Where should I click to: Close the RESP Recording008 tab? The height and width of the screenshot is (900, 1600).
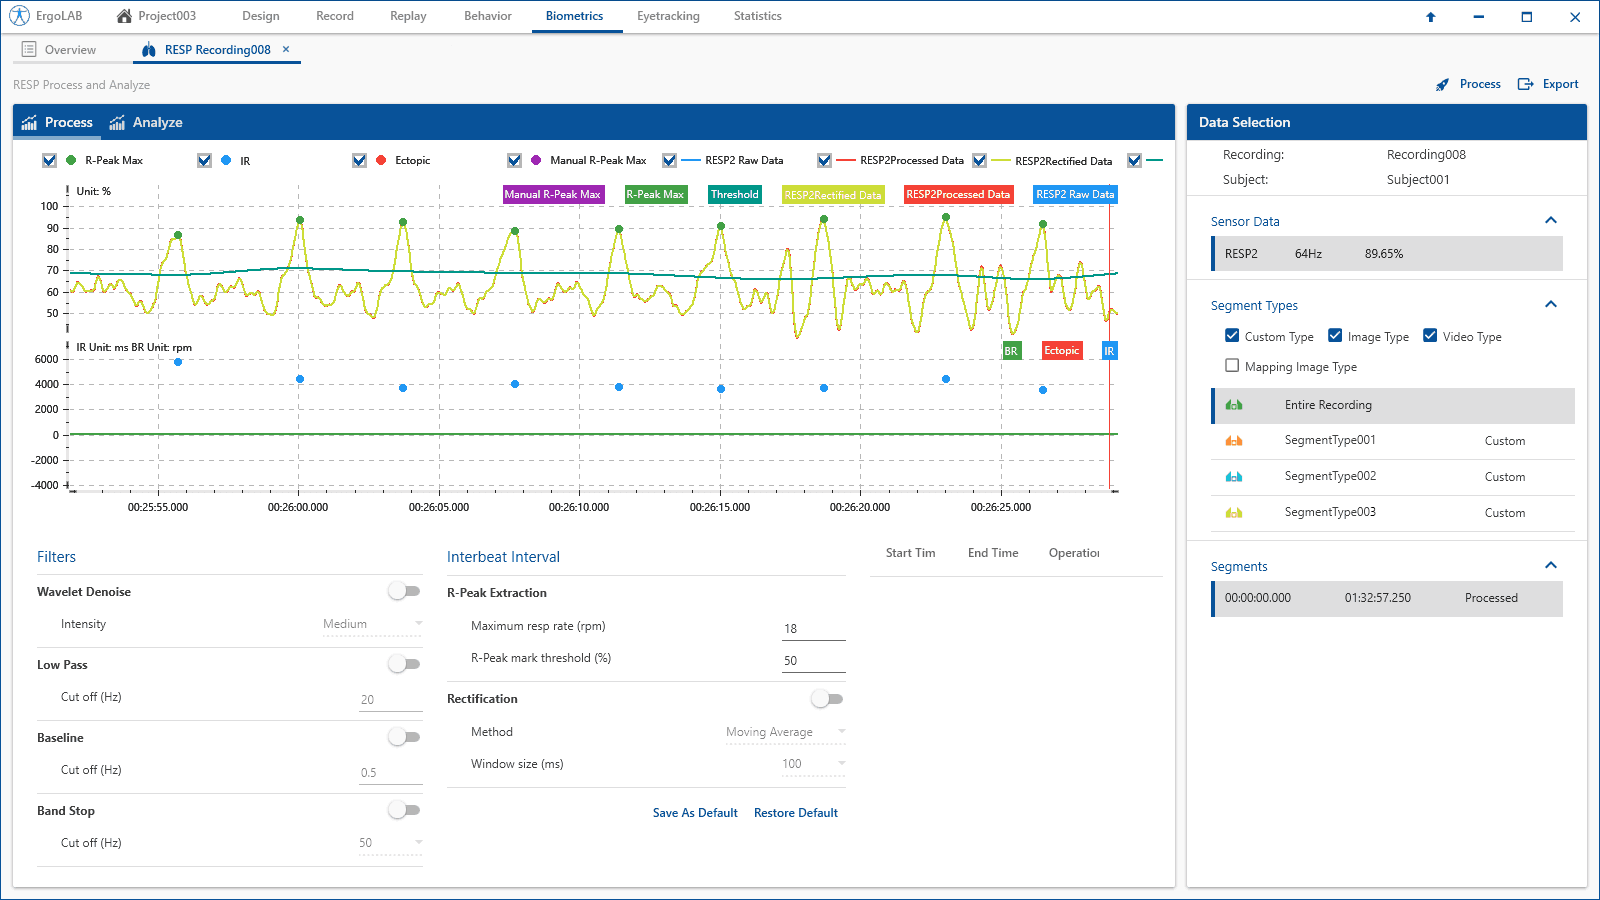pyautogui.click(x=286, y=49)
